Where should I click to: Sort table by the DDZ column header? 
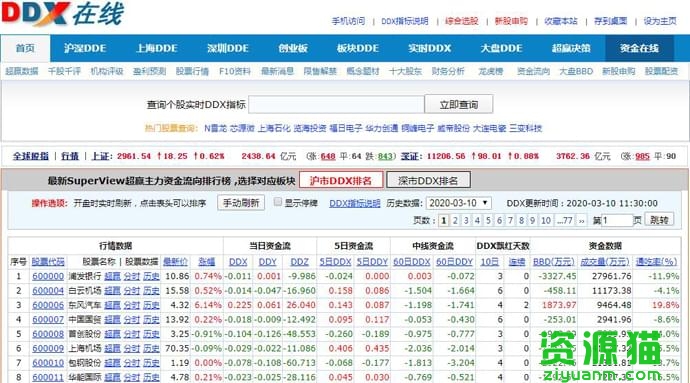[x=299, y=261]
